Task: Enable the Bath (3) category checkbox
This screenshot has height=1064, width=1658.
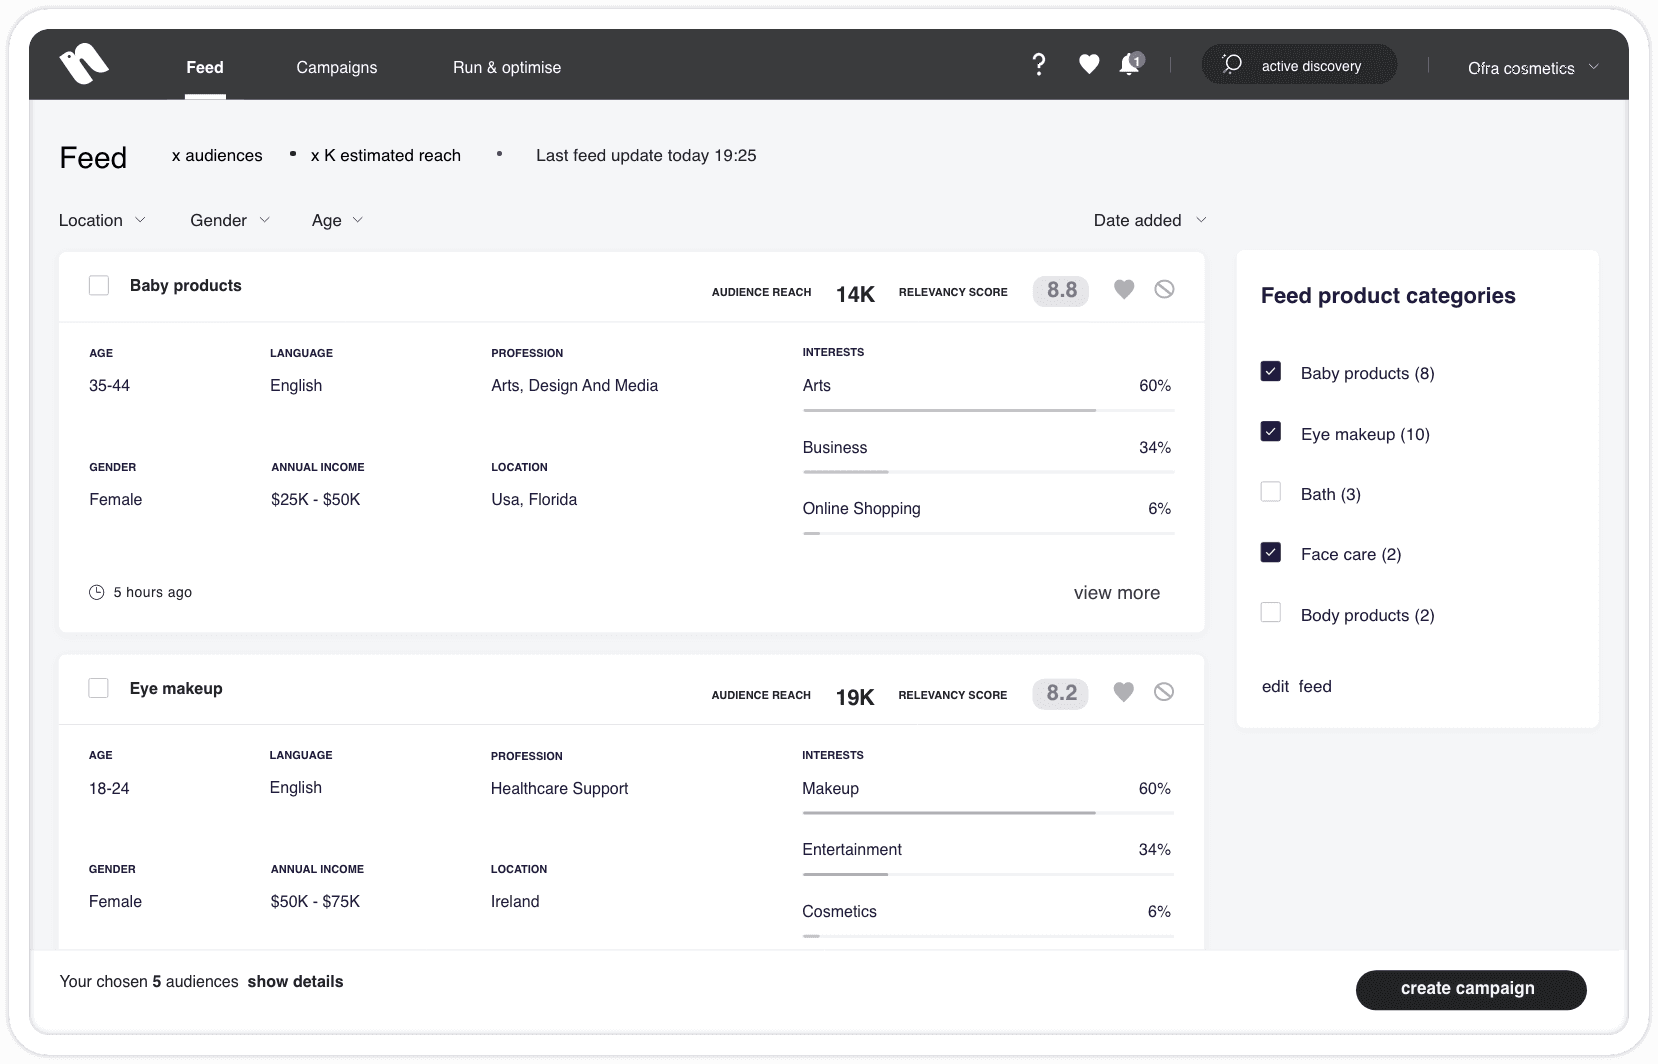Action: [1271, 492]
